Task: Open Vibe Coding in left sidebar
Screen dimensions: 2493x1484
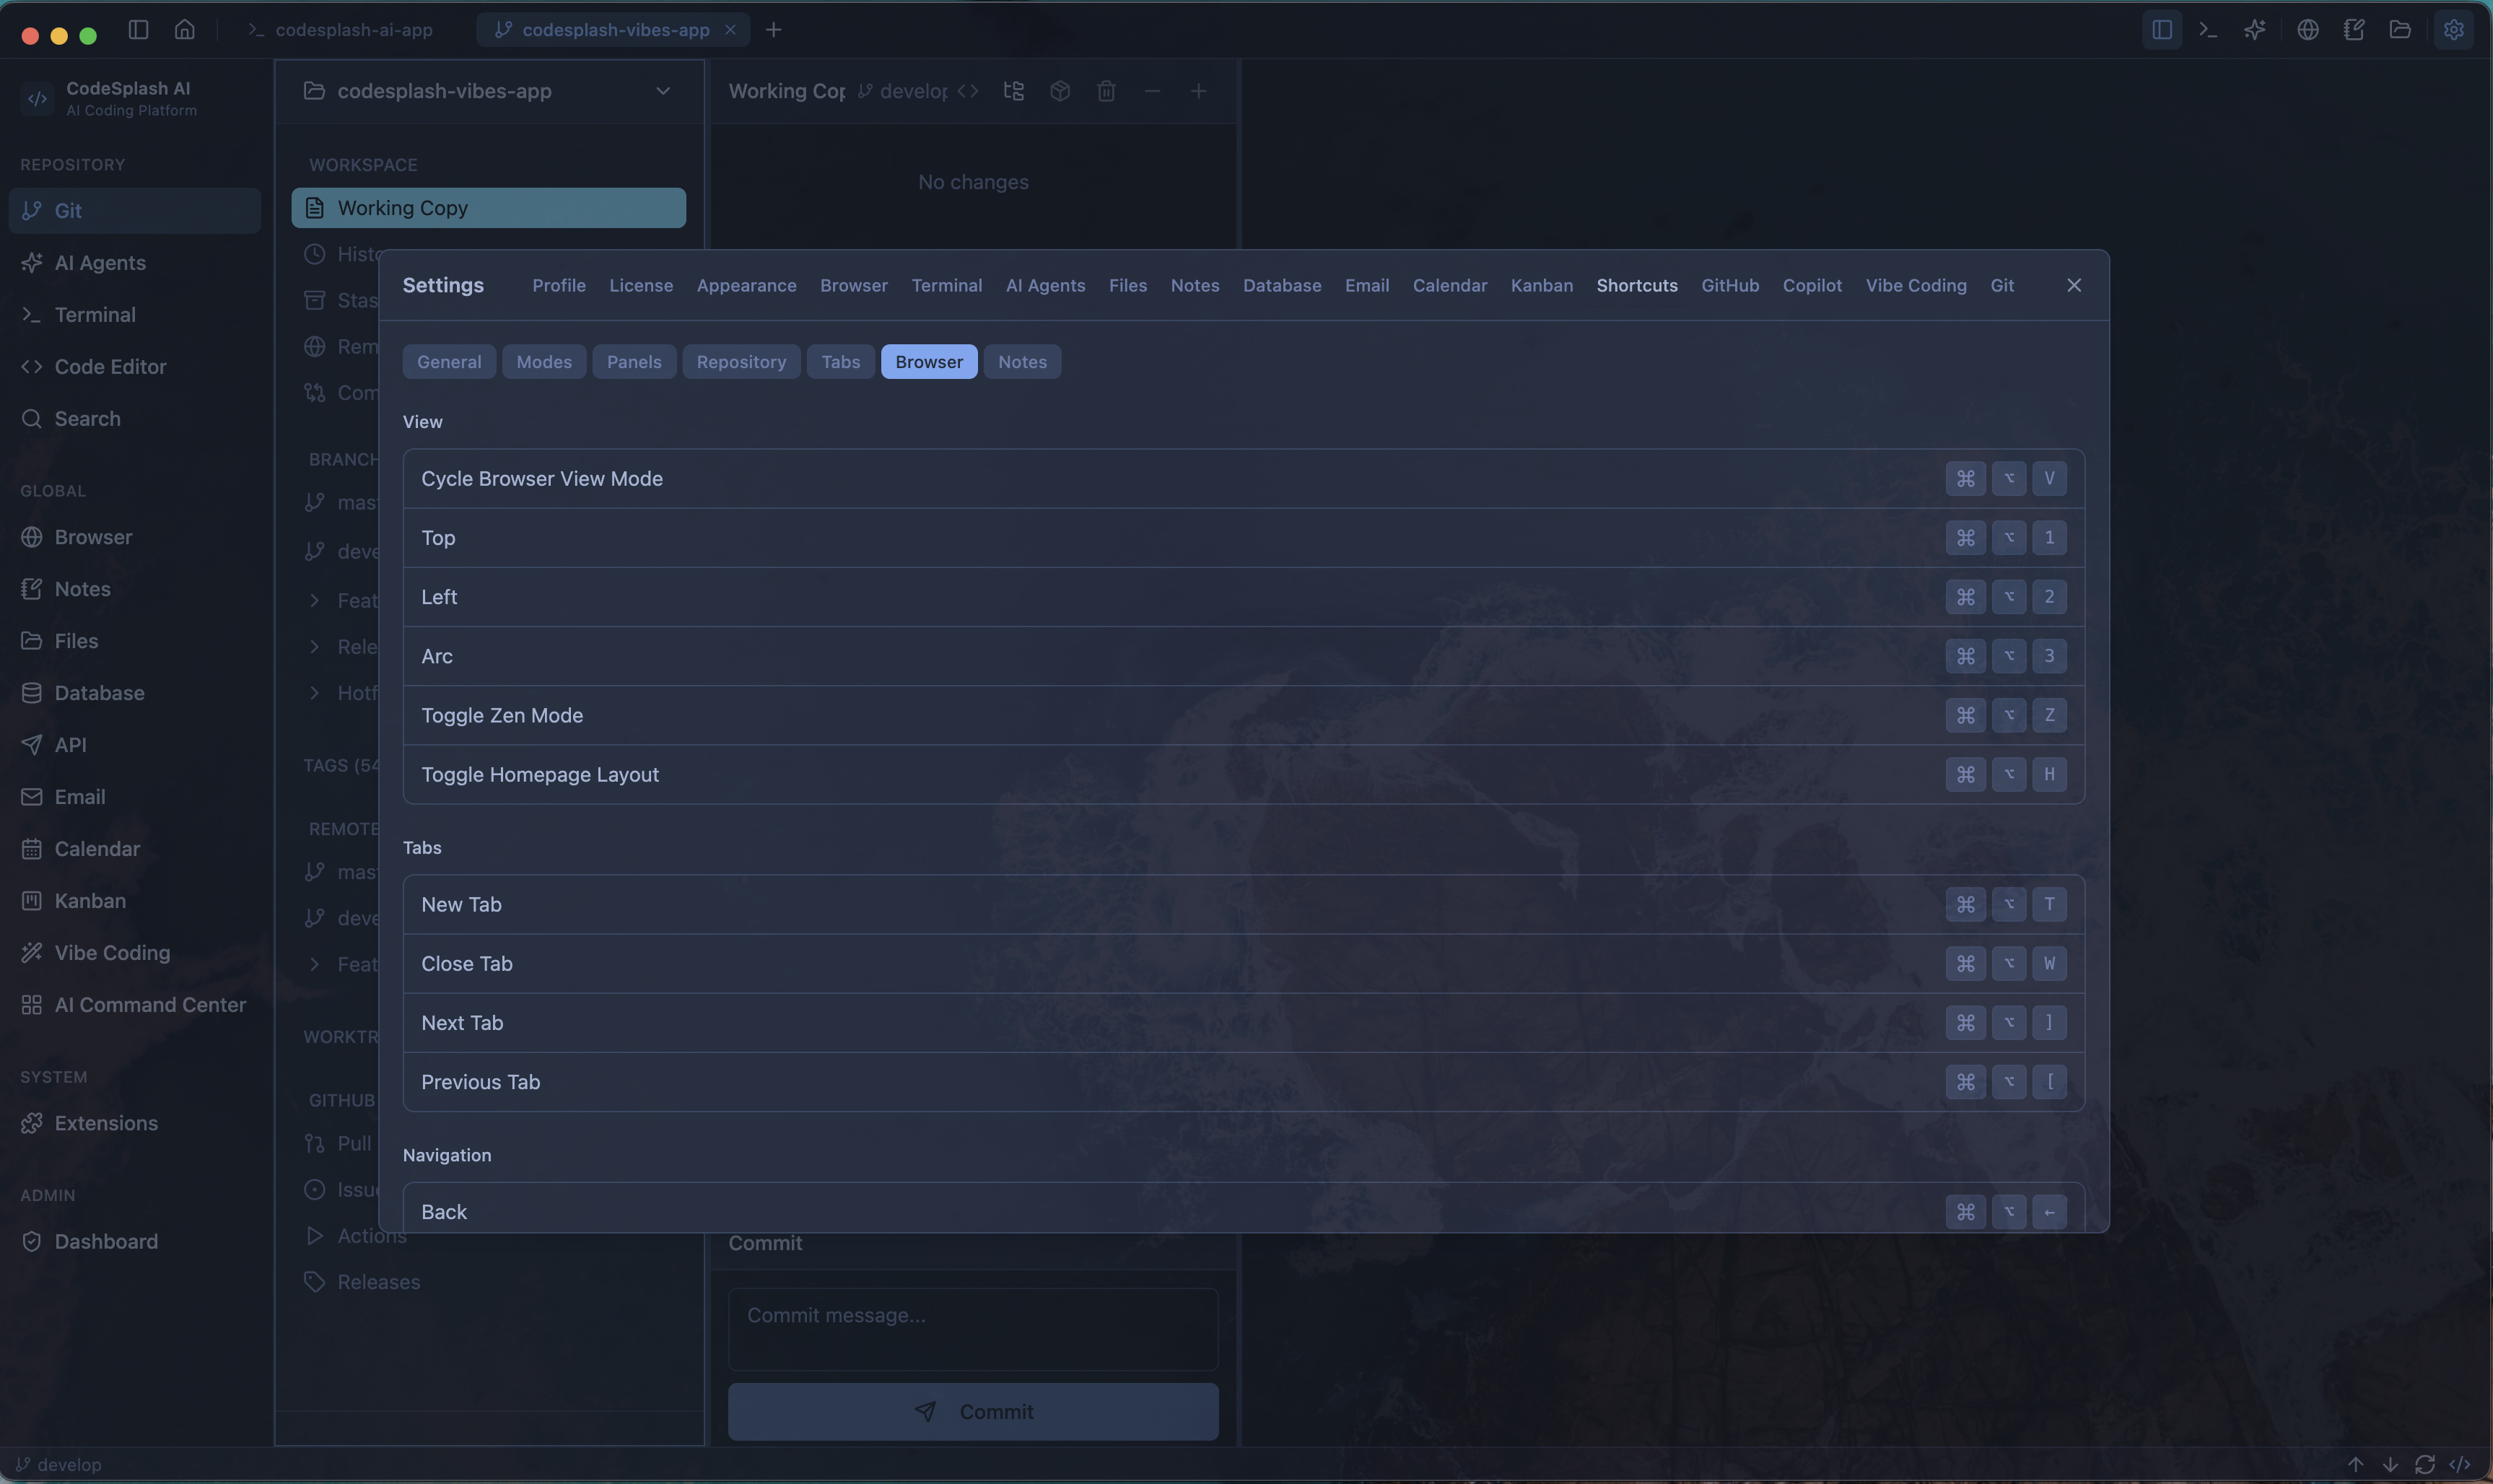Action: click(112, 953)
